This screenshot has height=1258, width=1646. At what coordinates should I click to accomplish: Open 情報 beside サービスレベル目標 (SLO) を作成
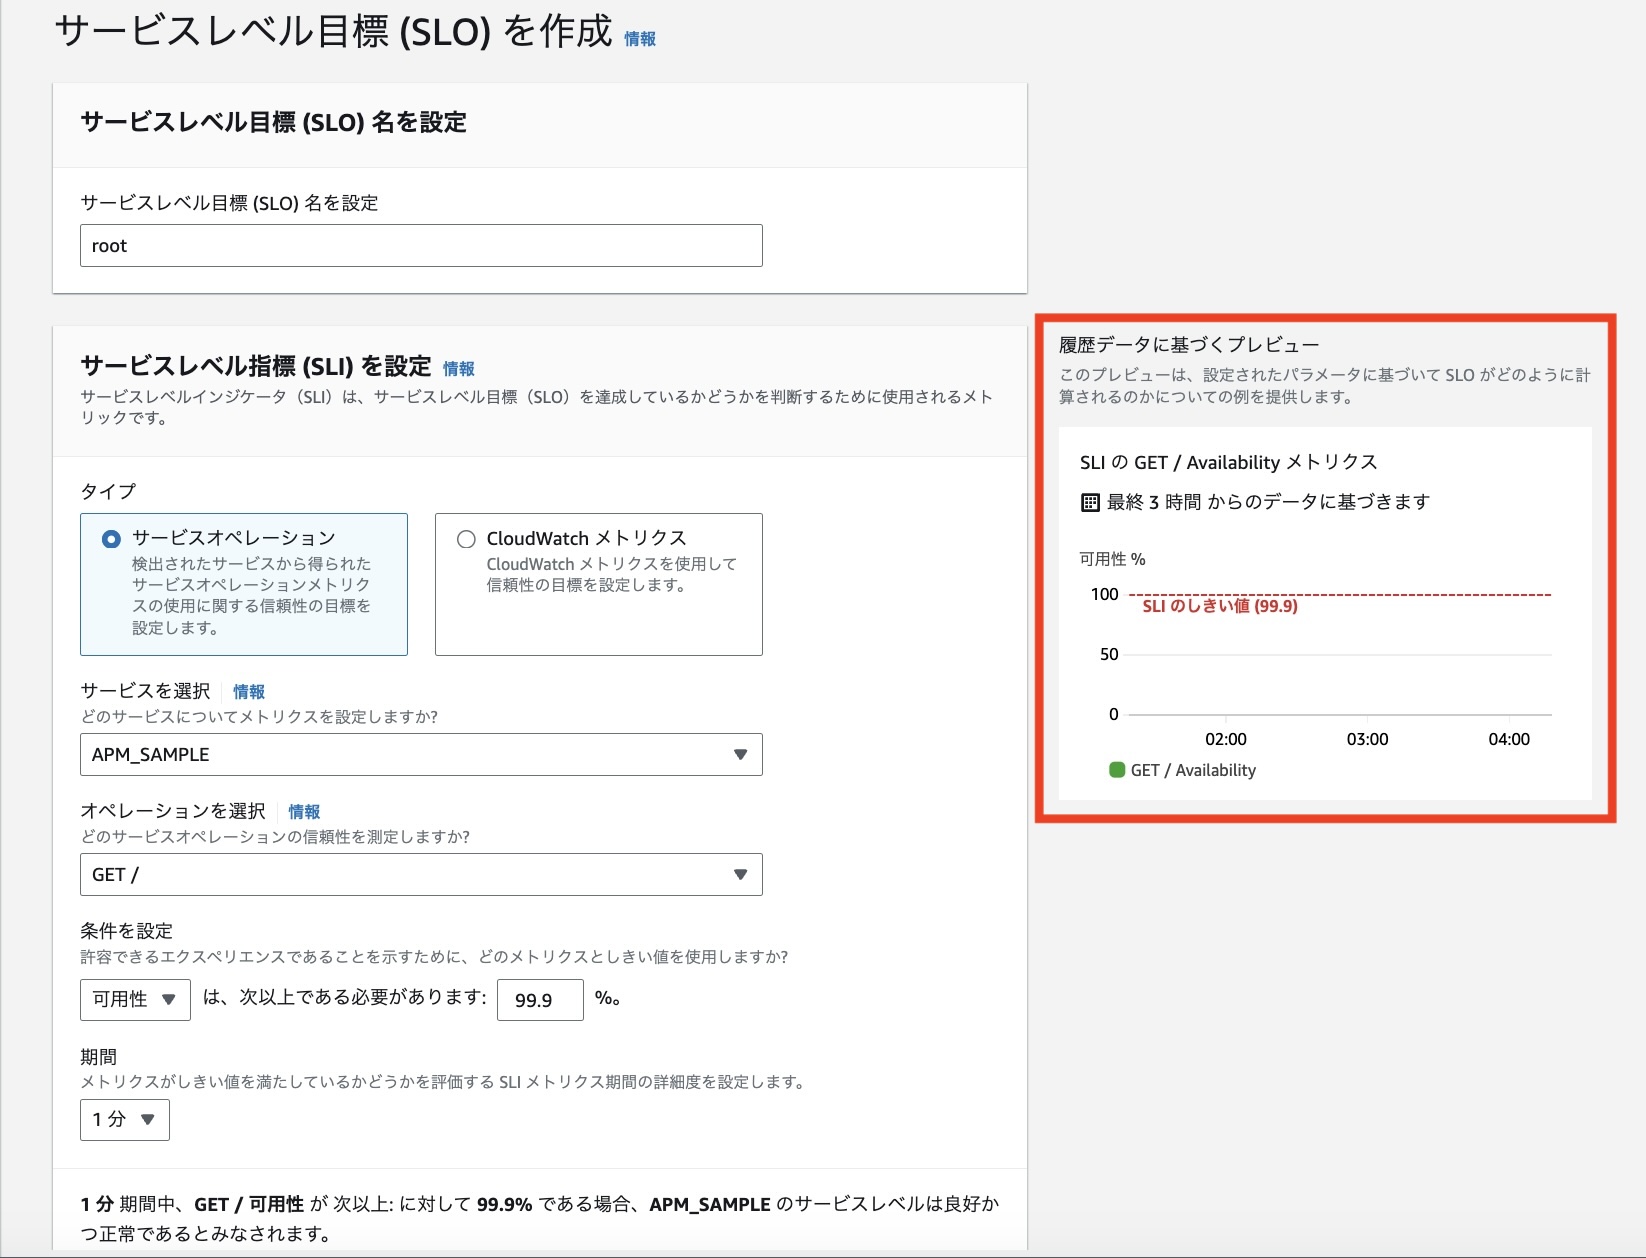pos(641,38)
